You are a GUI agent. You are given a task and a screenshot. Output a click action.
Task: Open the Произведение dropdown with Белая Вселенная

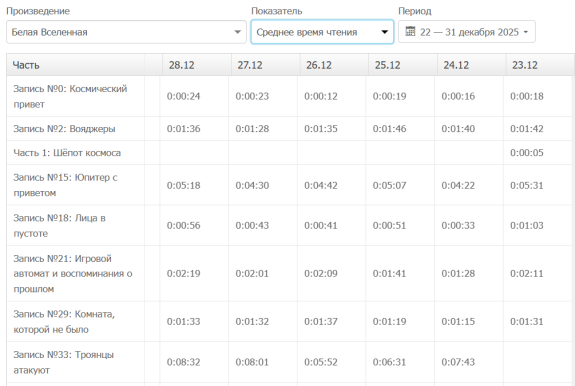(126, 32)
